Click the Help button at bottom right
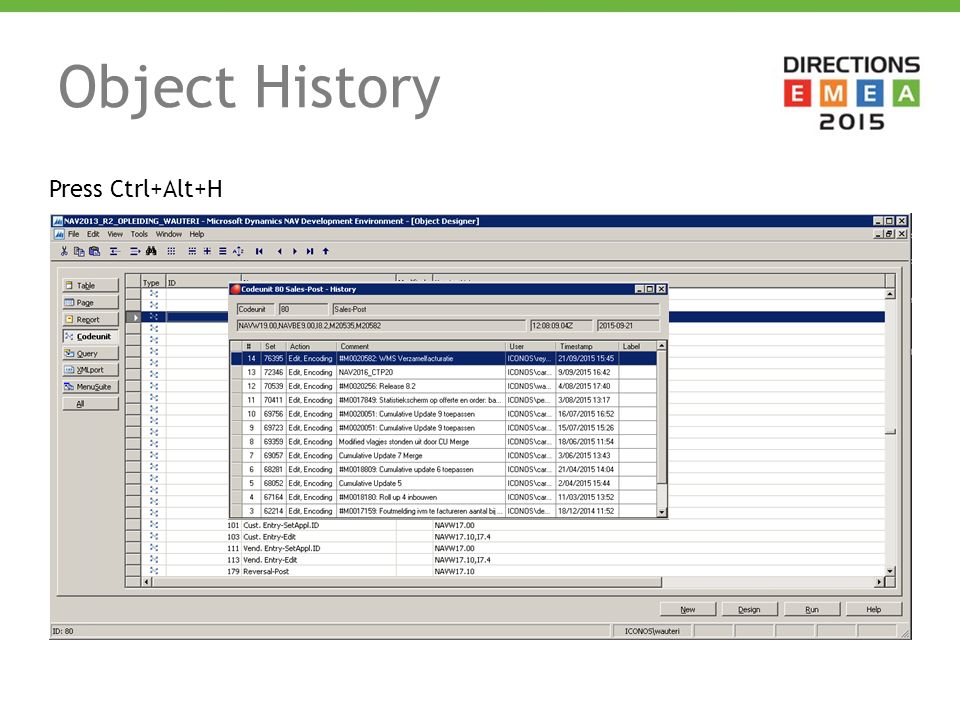 (x=874, y=610)
